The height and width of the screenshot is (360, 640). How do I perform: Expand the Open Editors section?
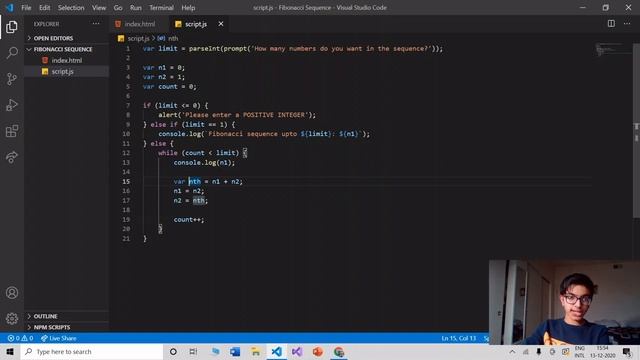(67, 38)
